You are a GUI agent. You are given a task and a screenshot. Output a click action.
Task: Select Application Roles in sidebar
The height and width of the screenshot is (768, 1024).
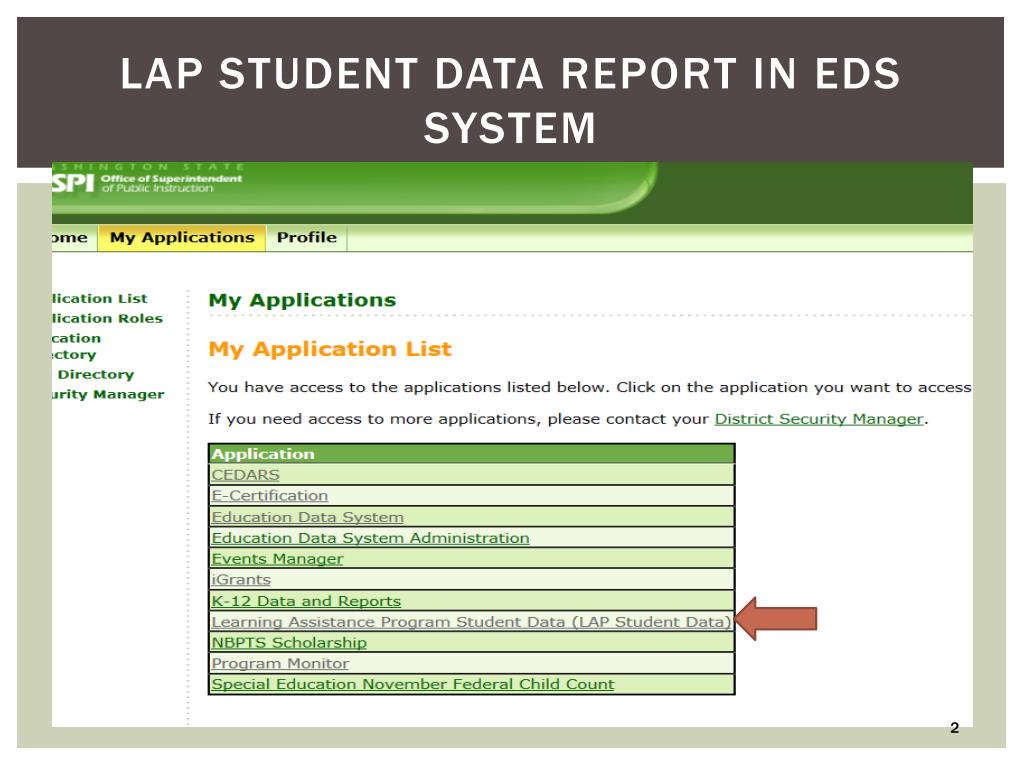coord(107,318)
